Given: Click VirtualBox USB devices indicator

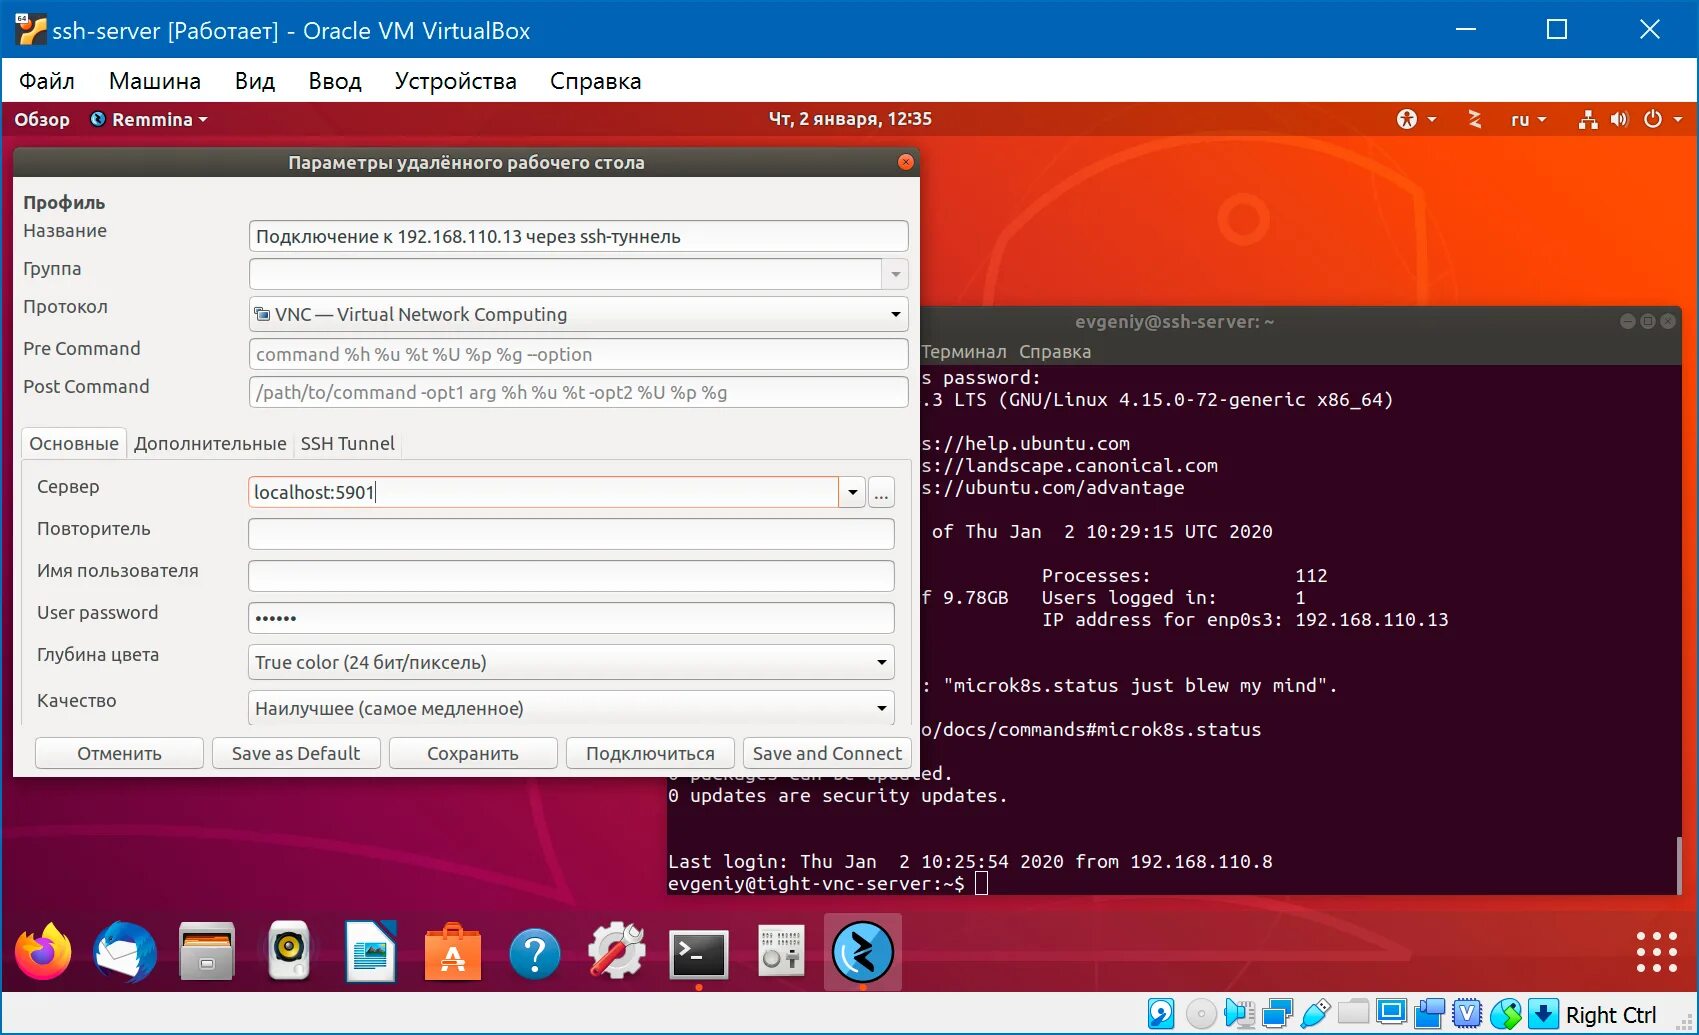Looking at the screenshot, I should click(x=1315, y=1014).
